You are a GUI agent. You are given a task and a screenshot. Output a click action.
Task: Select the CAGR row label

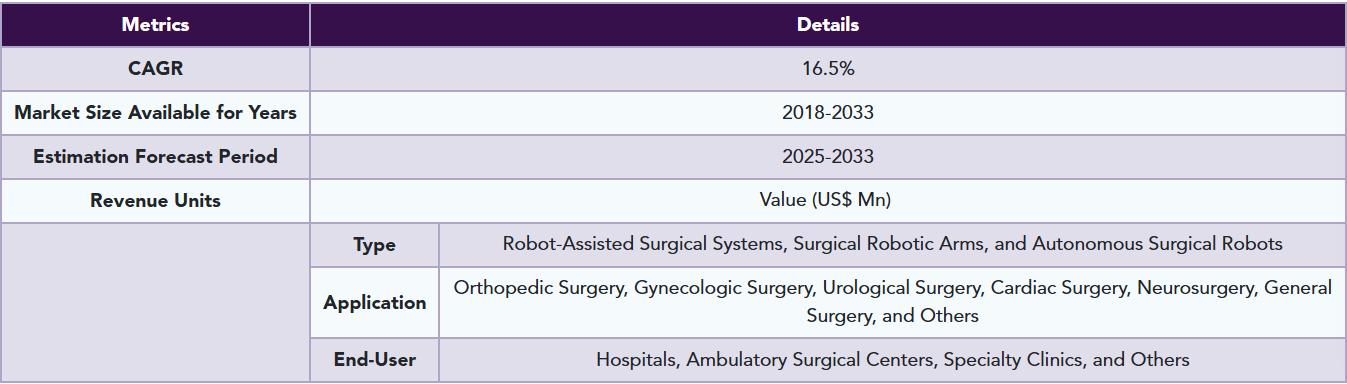[155, 69]
